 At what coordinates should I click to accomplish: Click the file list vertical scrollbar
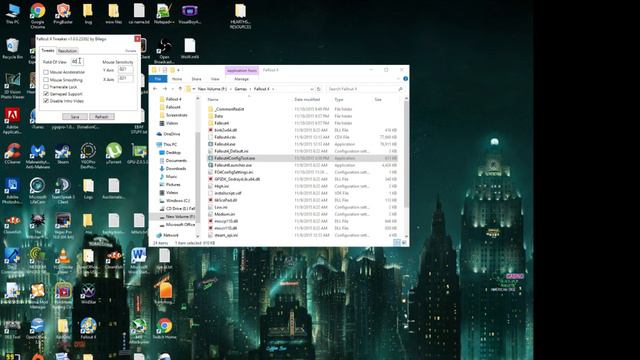(406, 153)
